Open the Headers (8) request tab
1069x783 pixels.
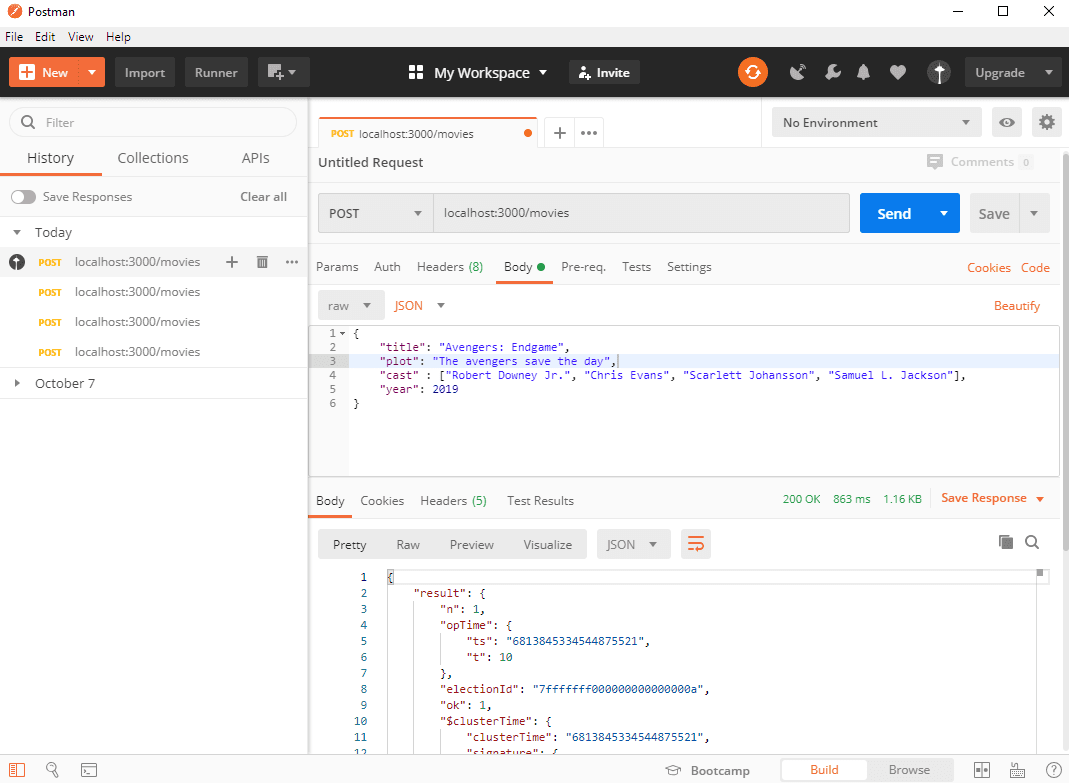(449, 267)
